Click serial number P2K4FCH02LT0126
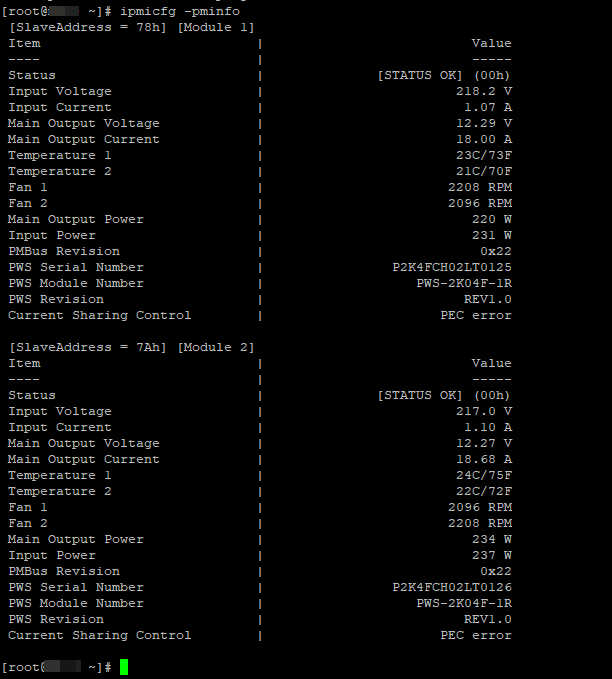 pyautogui.click(x=452, y=587)
